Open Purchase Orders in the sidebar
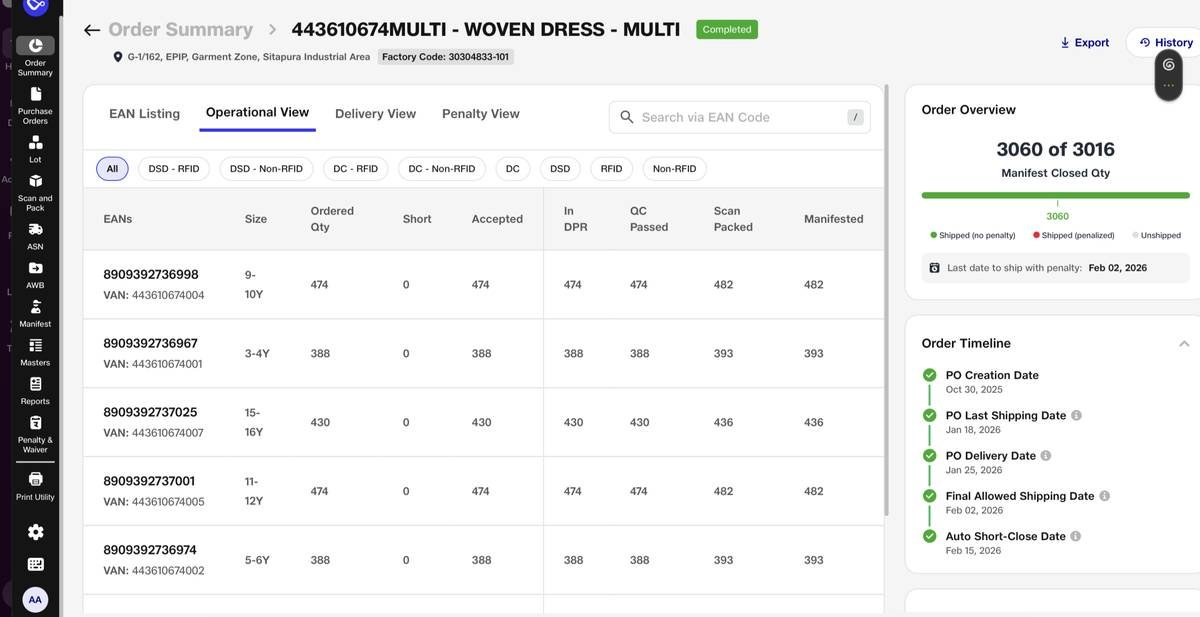1200x617 pixels. (x=35, y=106)
